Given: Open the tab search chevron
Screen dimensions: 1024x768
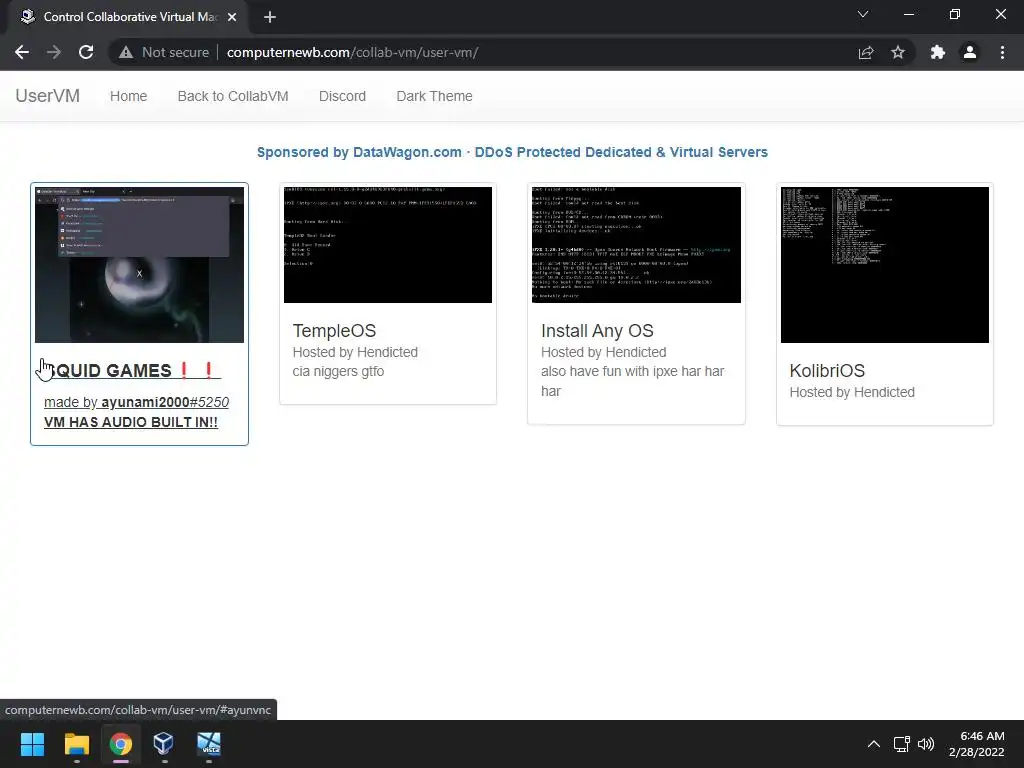Looking at the screenshot, I should coord(863,14).
